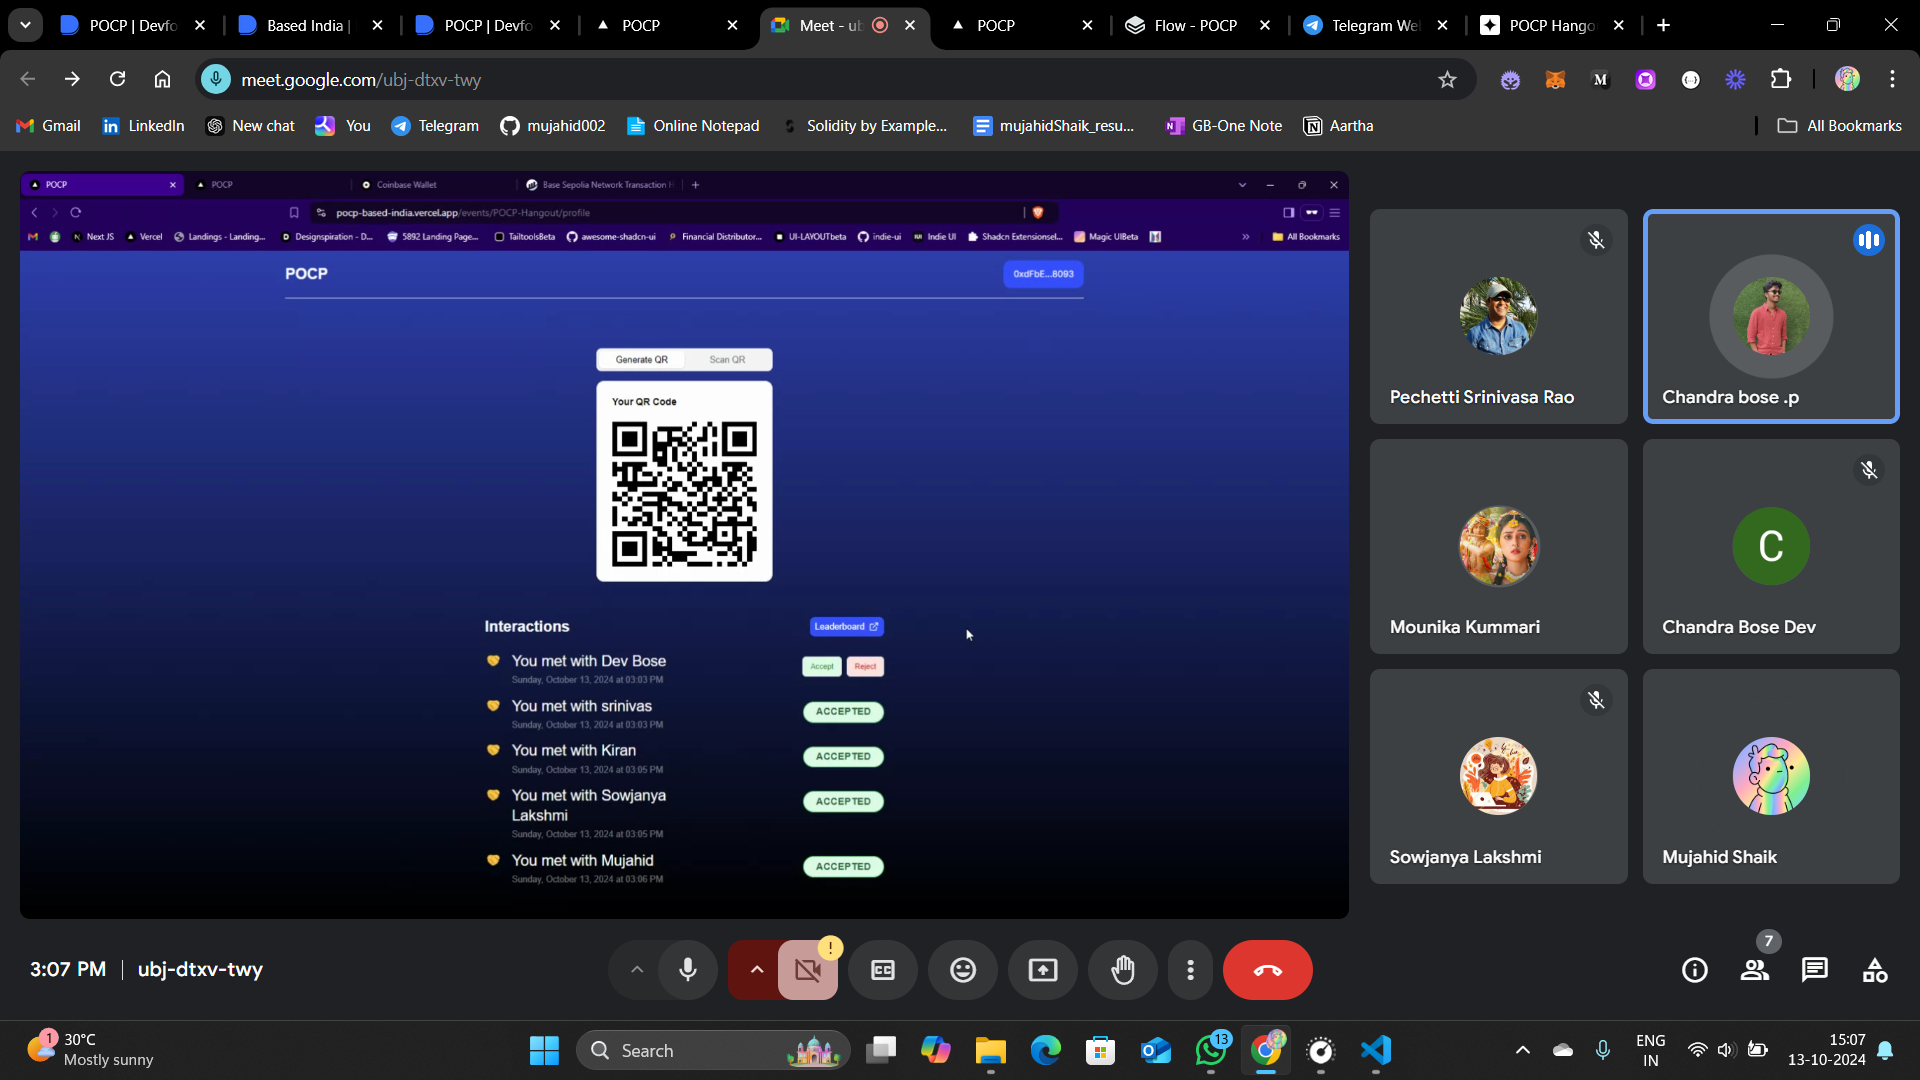This screenshot has height=1080, width=1920.
Task: Open the MetaMask fox extension
Action: tap(1555, 79)
